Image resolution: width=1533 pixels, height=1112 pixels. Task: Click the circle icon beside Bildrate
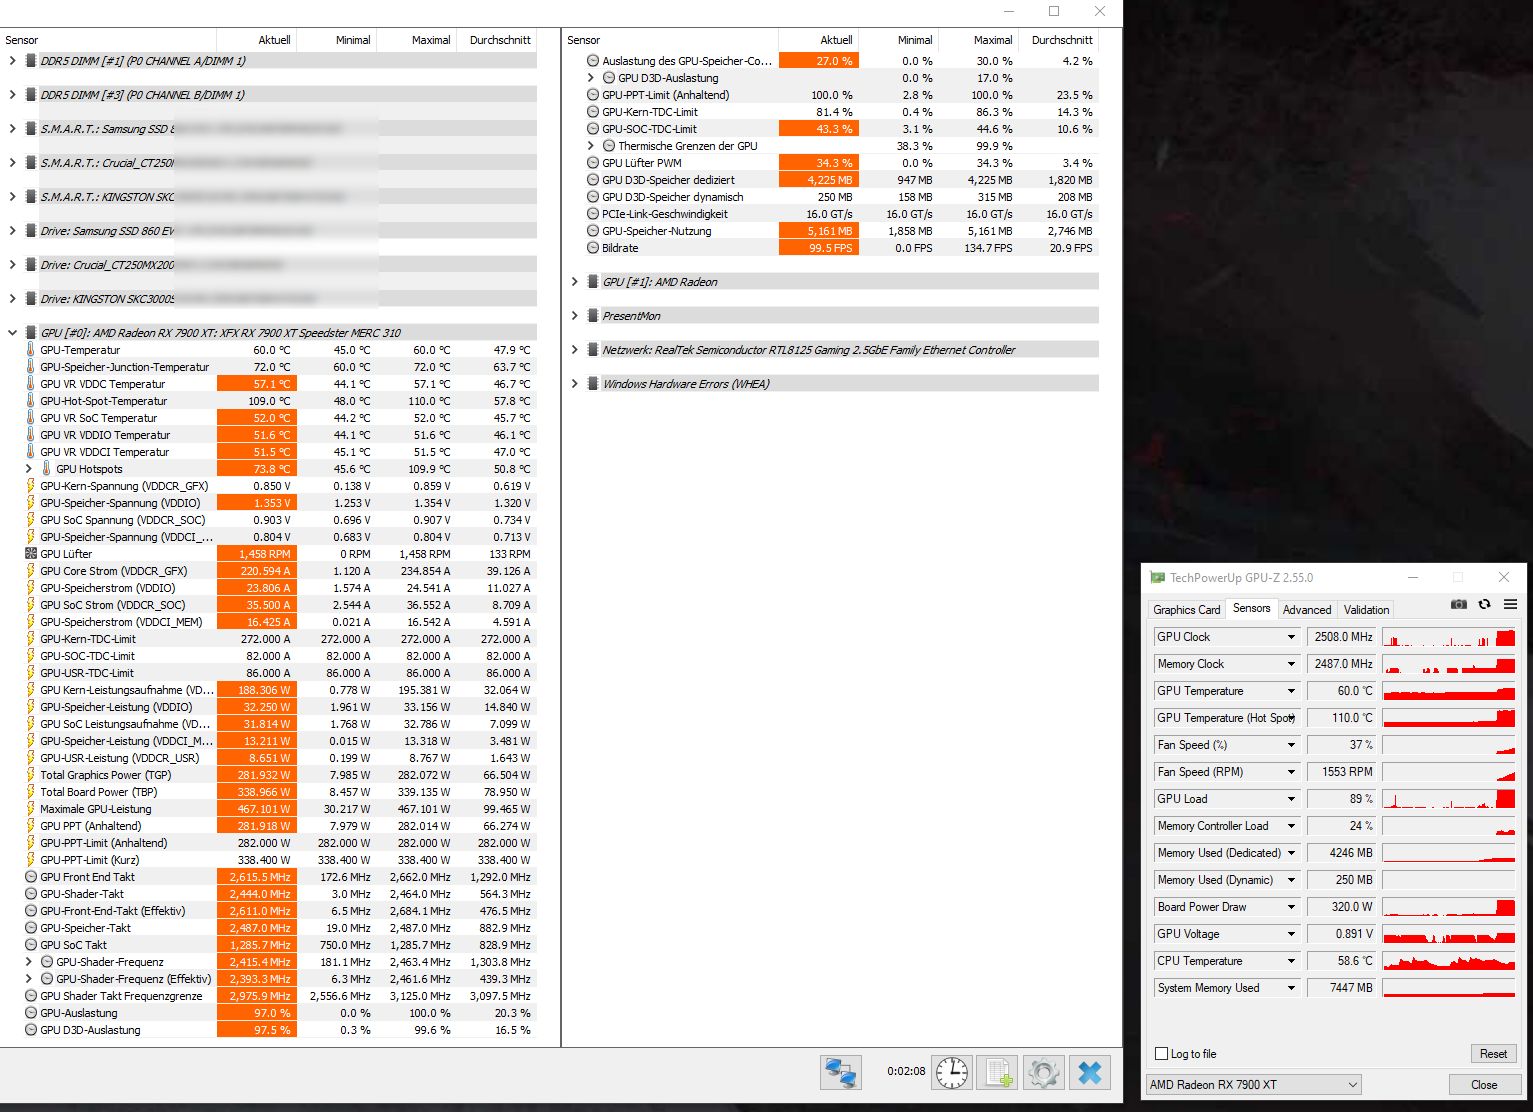pyautogui.click(x=593, y=248)
